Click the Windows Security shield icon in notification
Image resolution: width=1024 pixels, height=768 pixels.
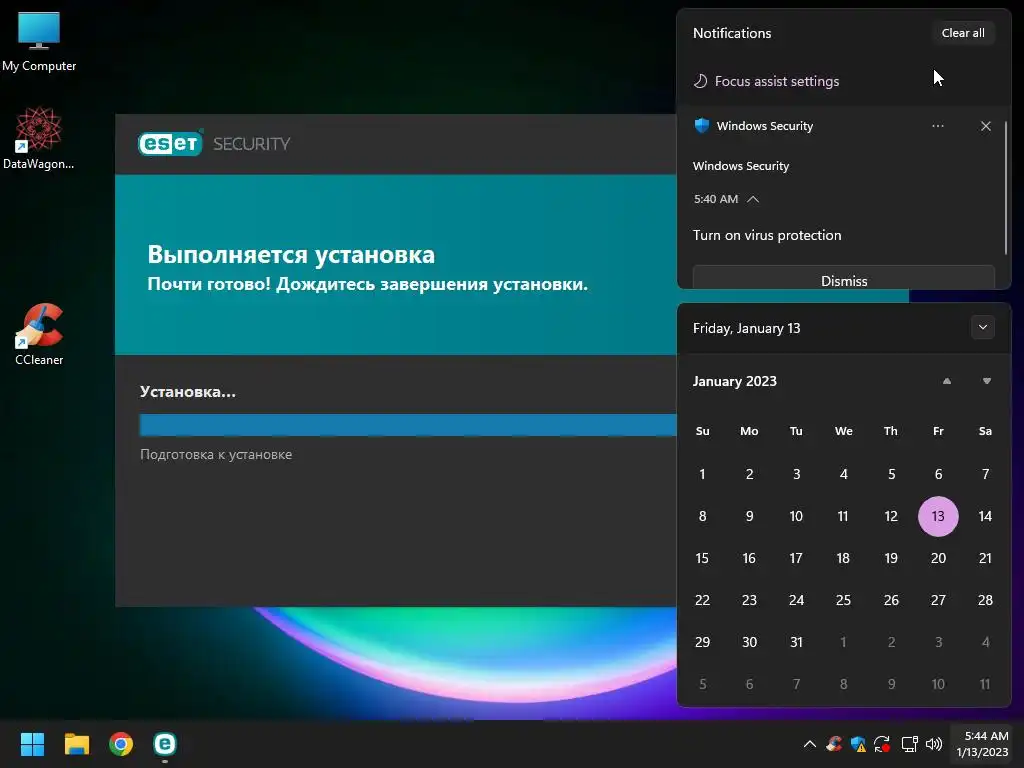click(701, 125)
